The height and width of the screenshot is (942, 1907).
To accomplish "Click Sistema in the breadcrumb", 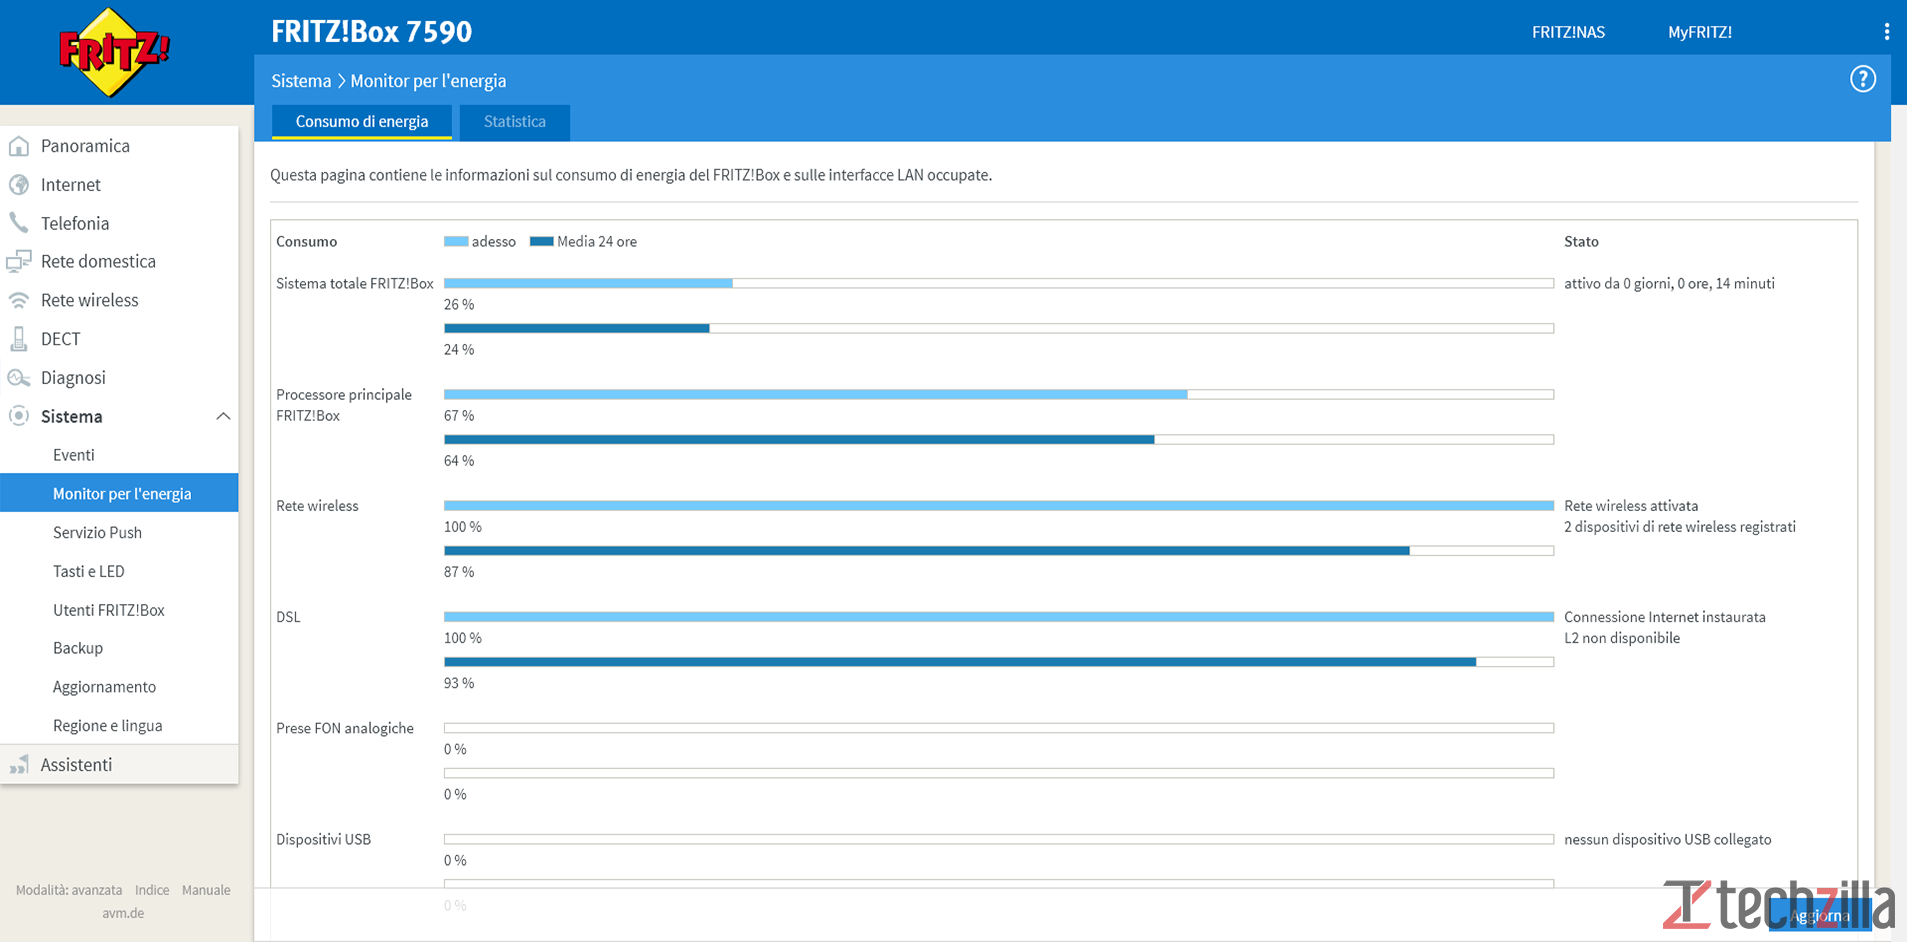I will (301, 81).
